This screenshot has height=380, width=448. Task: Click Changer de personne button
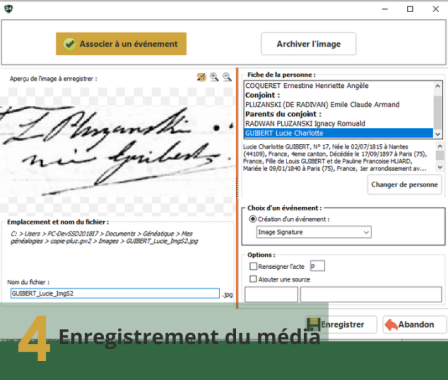click(404, 185)
